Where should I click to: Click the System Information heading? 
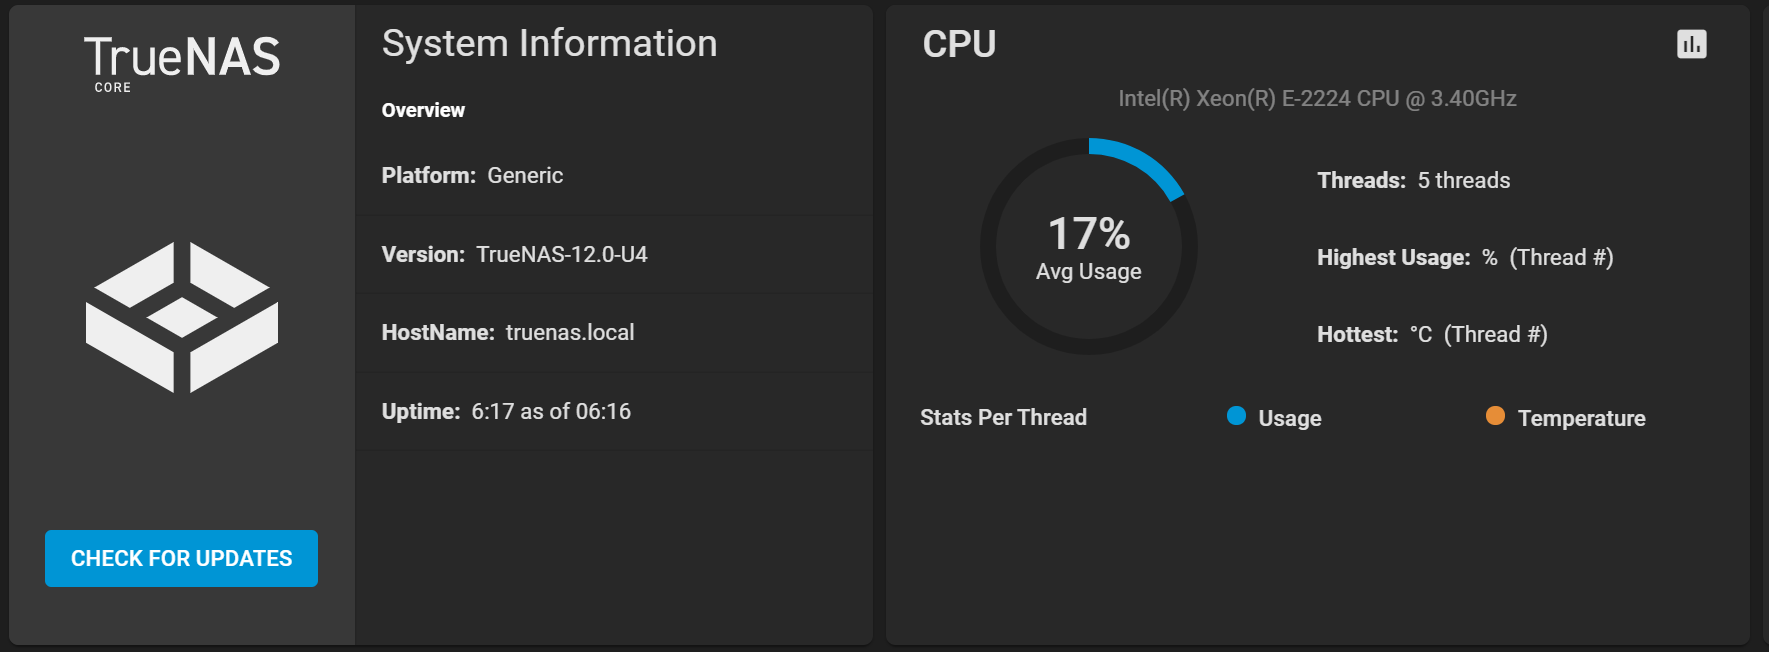[x=549, y=43]
